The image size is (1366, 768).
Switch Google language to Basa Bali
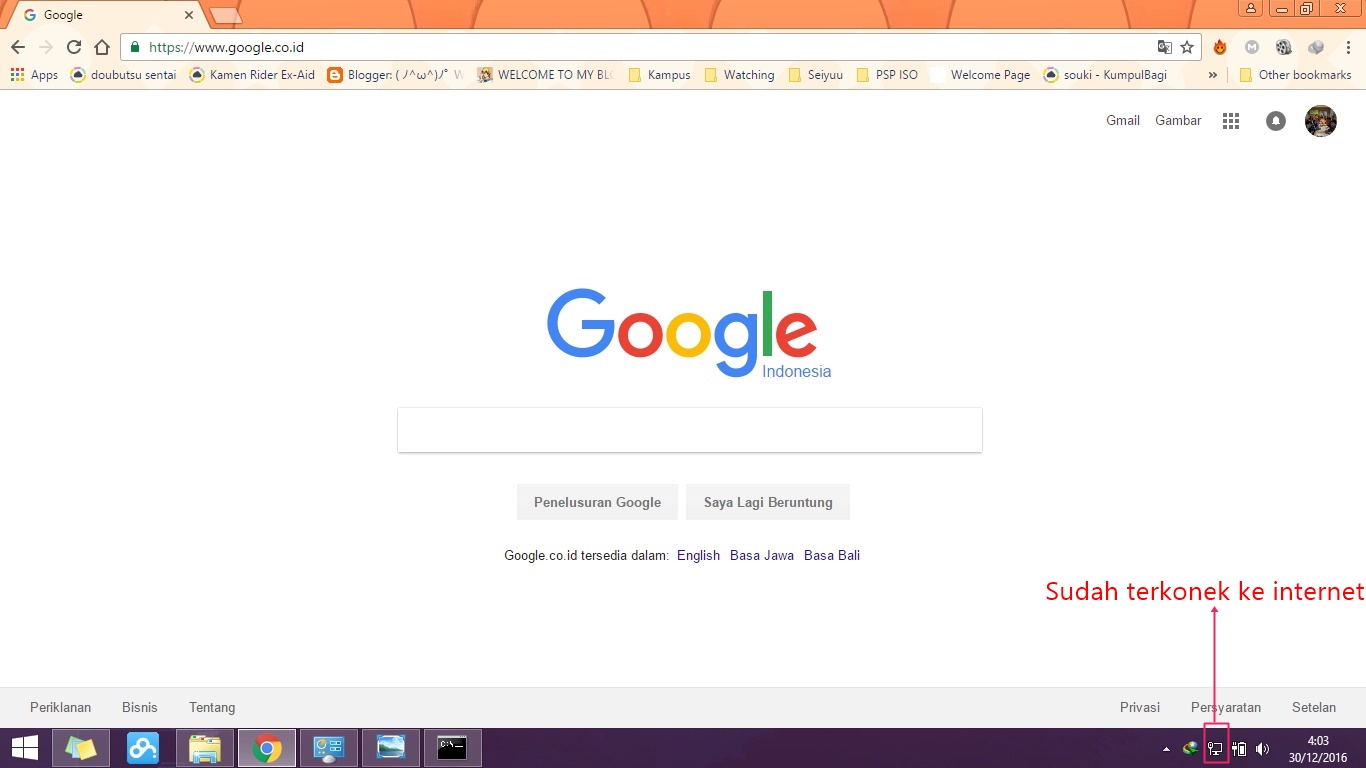point(832,555)
